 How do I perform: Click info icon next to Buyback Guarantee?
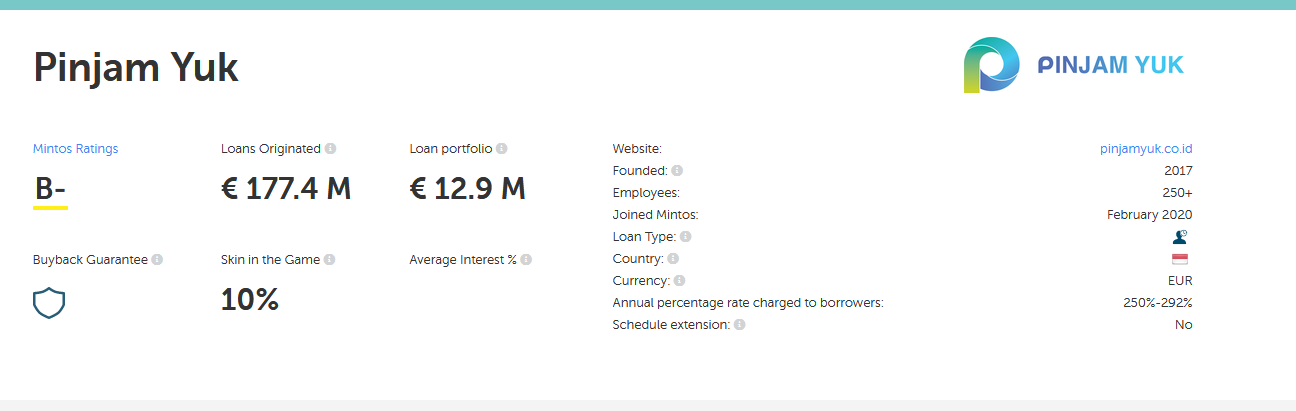point(157,260)
